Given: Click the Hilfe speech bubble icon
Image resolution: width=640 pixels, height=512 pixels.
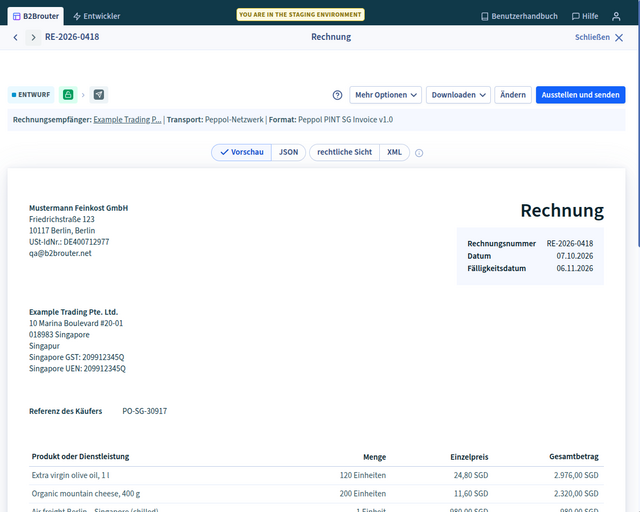Looking at the screenshot, I should [x=576, y=16].
